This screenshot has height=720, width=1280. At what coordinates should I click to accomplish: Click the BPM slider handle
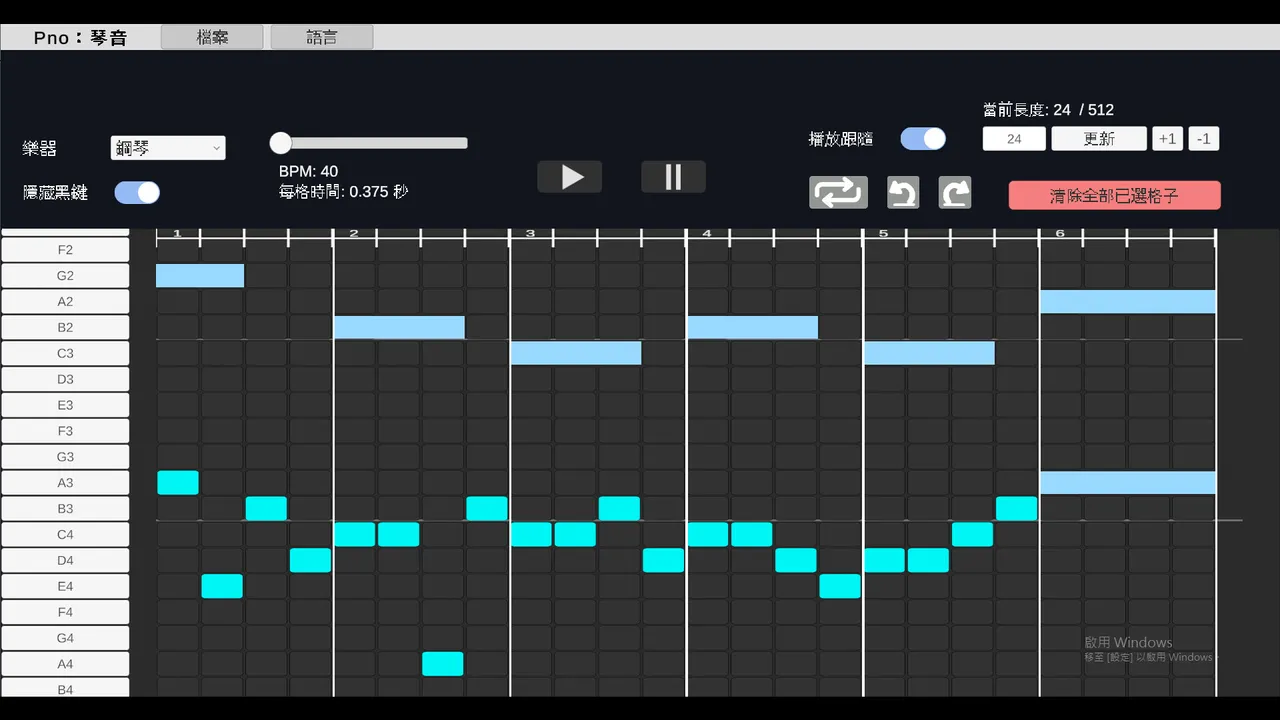point(281,143)
